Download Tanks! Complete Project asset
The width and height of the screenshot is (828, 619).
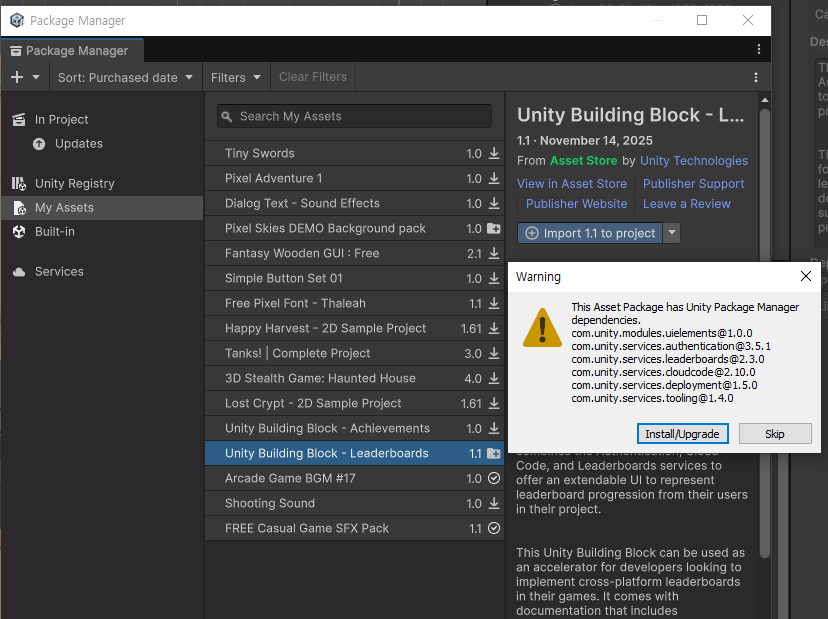494,353
